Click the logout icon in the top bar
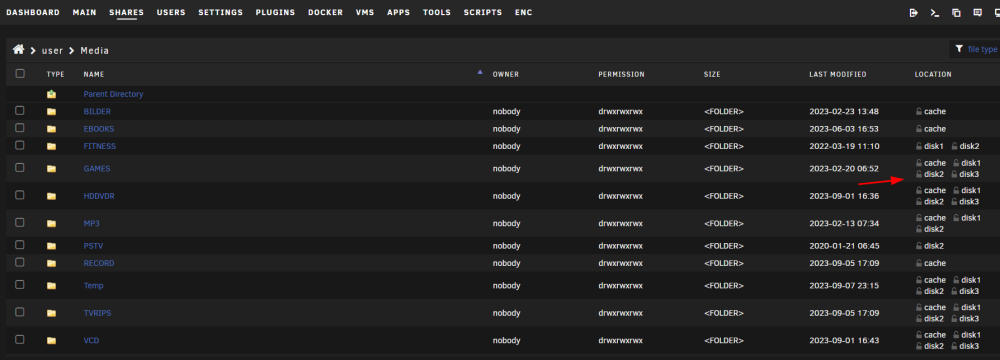The width and height of the screenshot is (1000, 360). pyautogui.click(x=913, y=12)
